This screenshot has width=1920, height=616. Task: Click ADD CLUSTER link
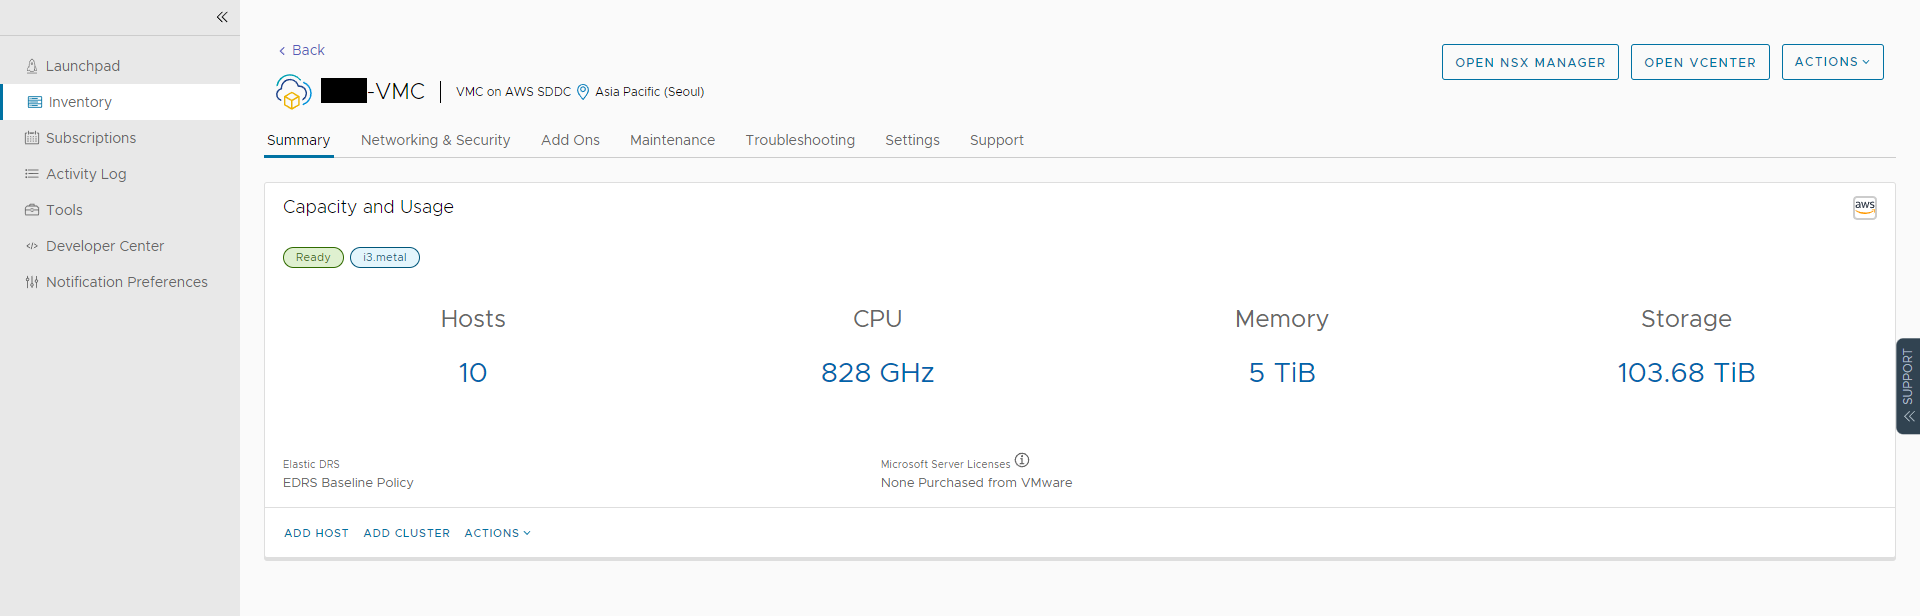[x=406, y=533]
